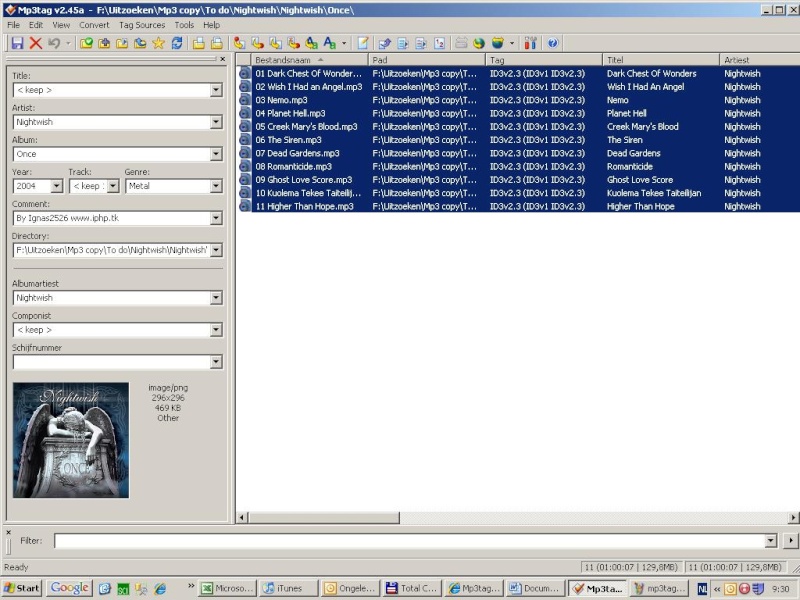
Task: Open the View menu
Action: 61,25
